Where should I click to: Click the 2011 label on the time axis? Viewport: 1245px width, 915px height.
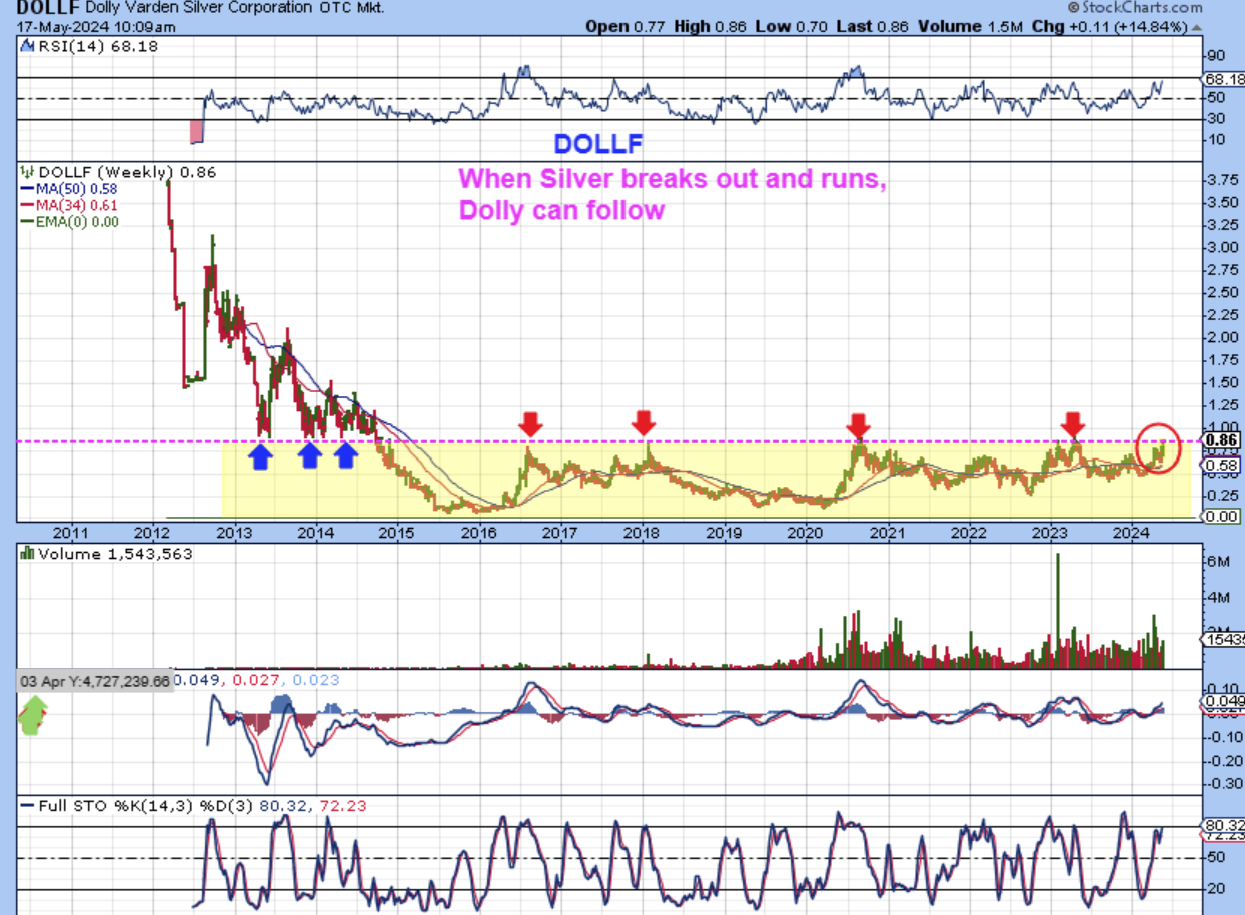pos(70,532)
